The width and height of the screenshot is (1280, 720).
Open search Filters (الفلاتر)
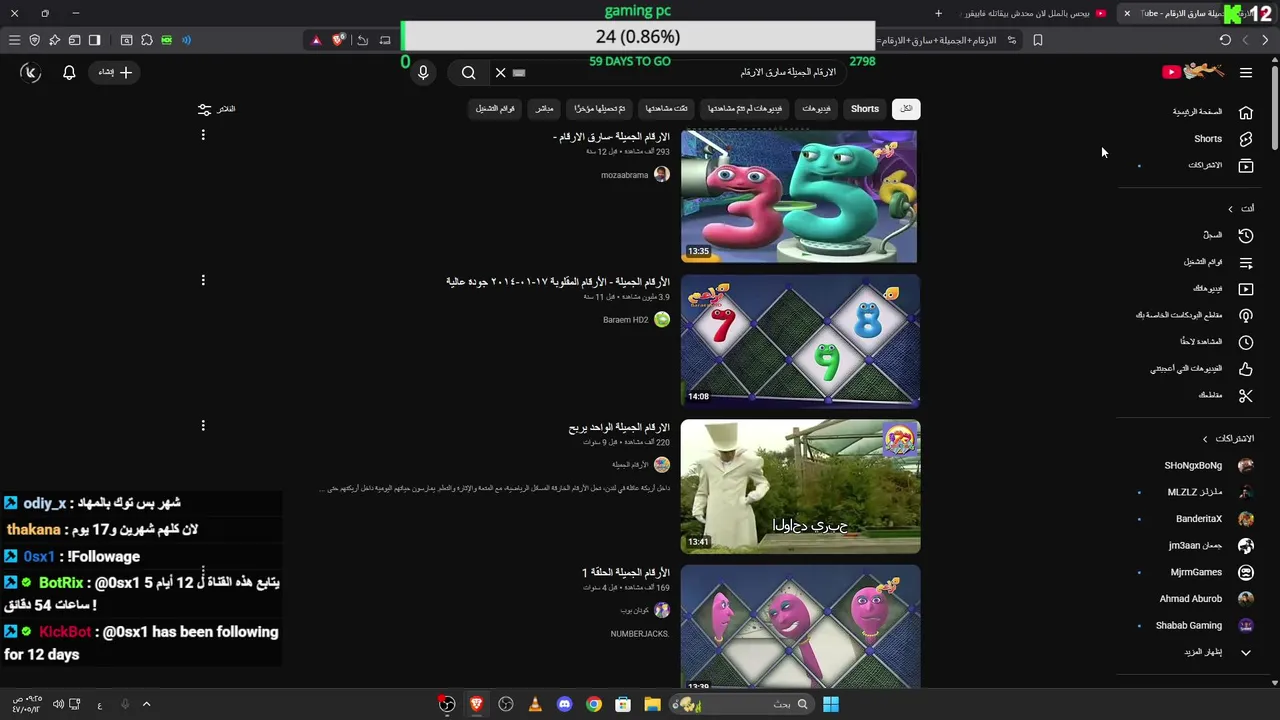[217, 109]
